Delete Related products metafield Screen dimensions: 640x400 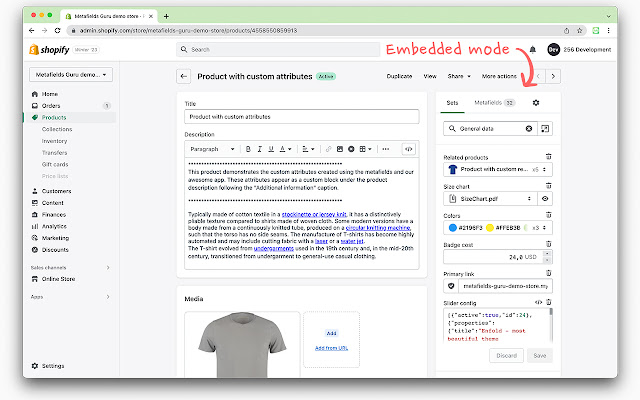point(549,157)
